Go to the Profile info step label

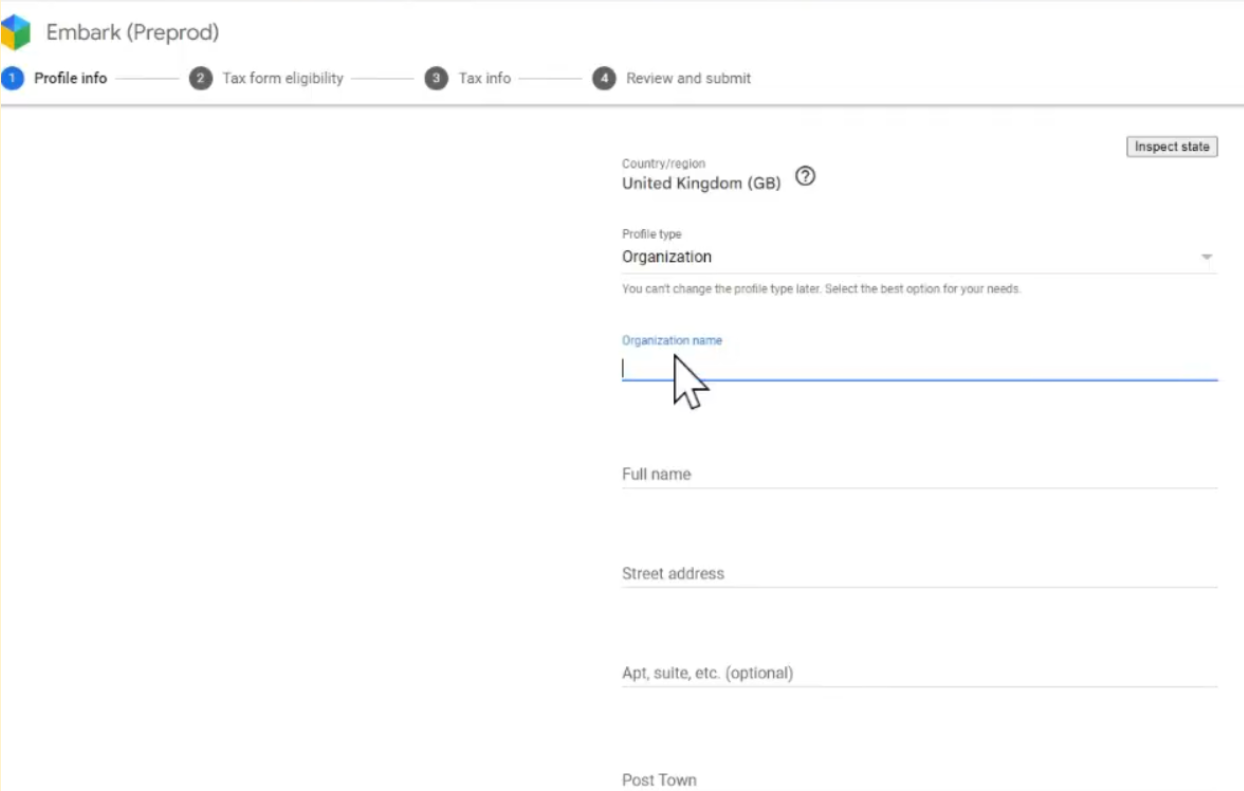[x=70, y=78]
